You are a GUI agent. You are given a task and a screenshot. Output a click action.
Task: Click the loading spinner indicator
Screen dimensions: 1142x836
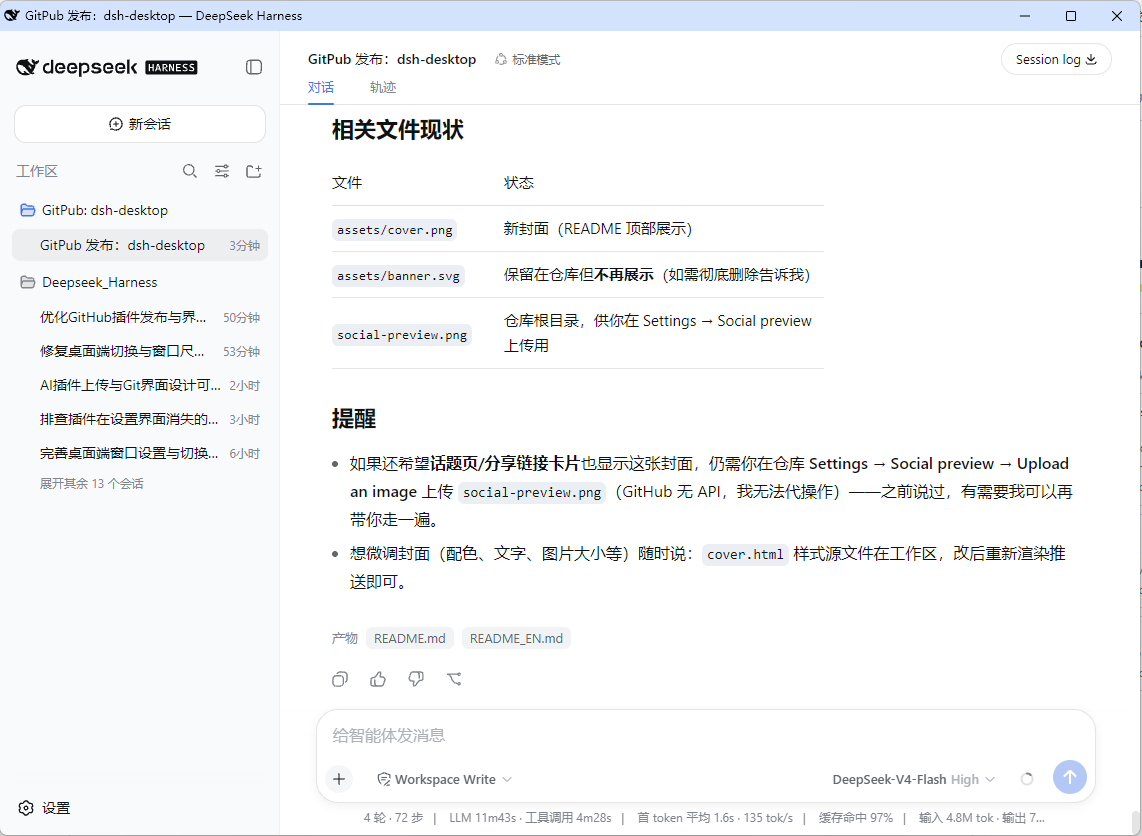coord(1027,779)
